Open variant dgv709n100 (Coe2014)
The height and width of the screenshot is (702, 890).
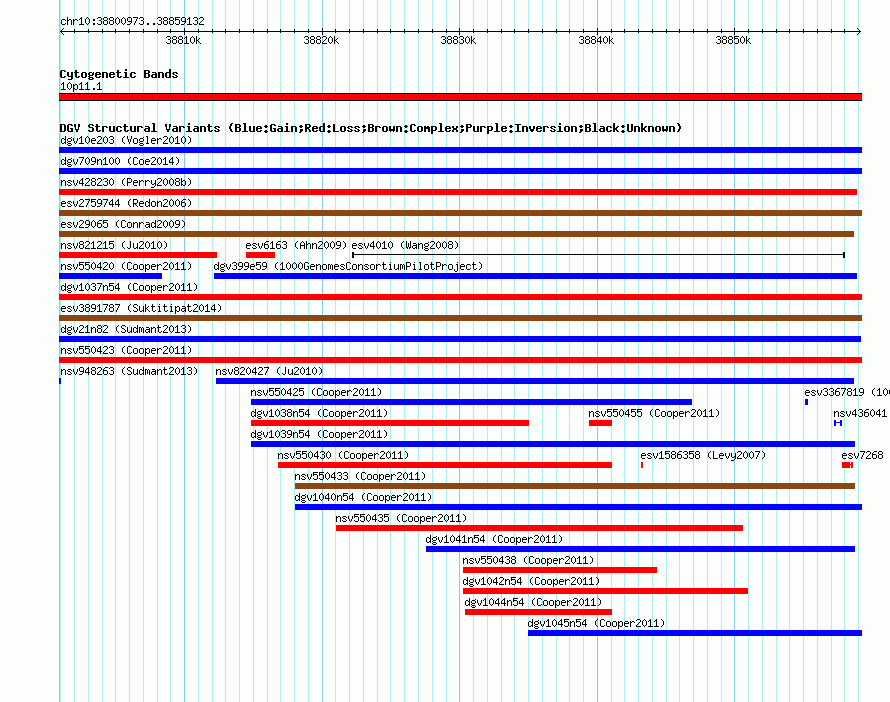pyautogui.click(x=120, y=161)
